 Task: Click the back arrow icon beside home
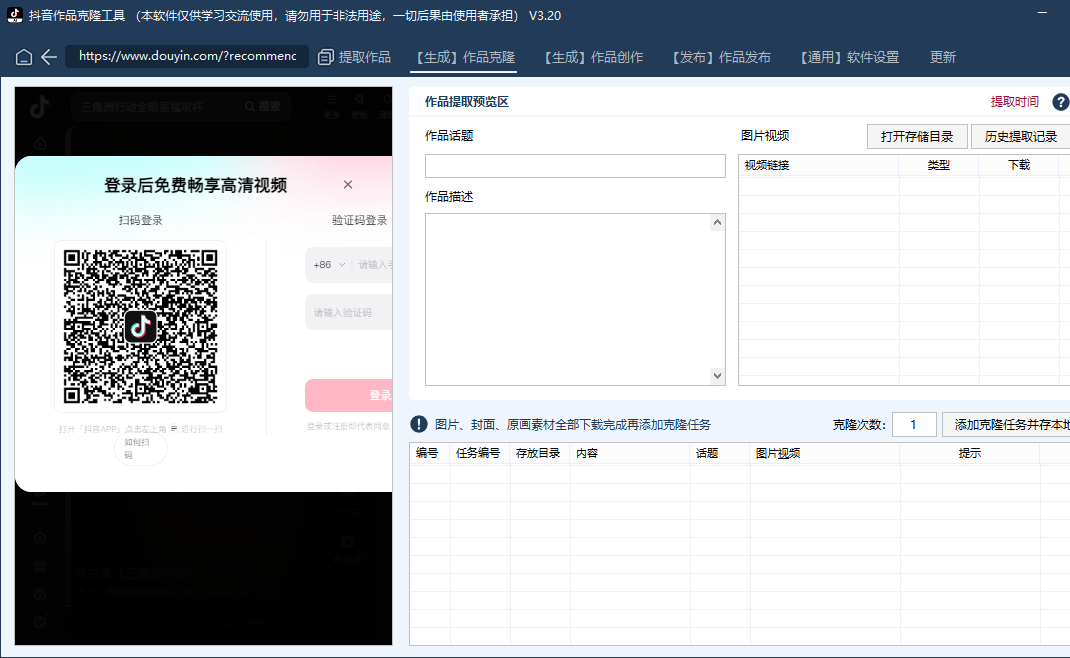point(48,57)
